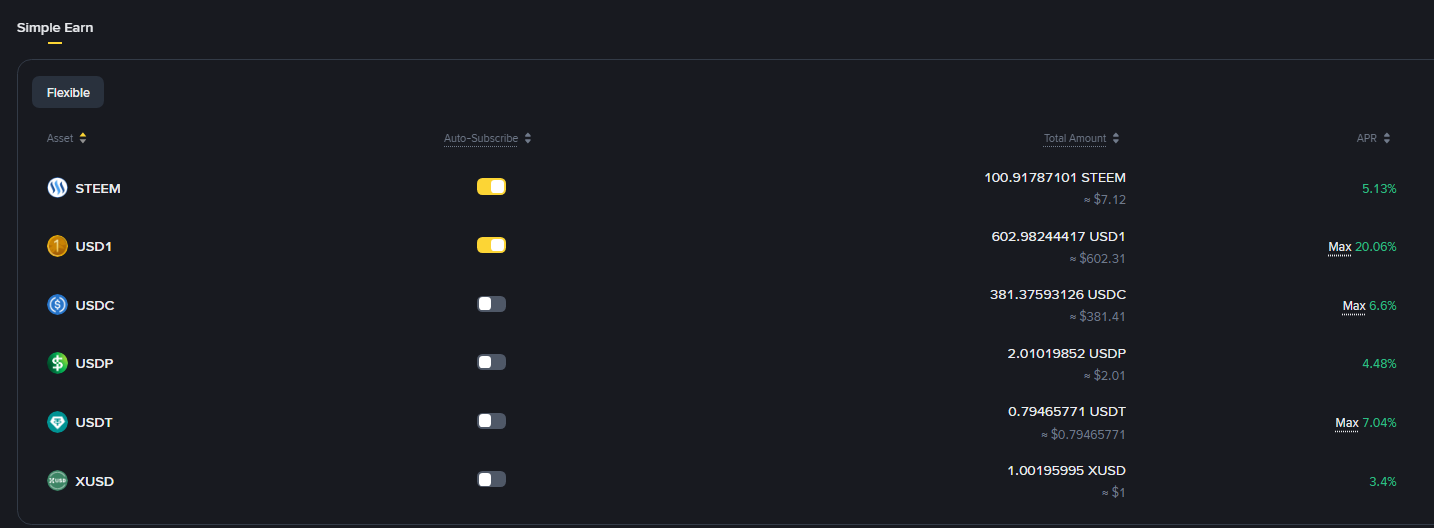Sort by Total Amount column
1434x528 pixels.
point(1116,138)
